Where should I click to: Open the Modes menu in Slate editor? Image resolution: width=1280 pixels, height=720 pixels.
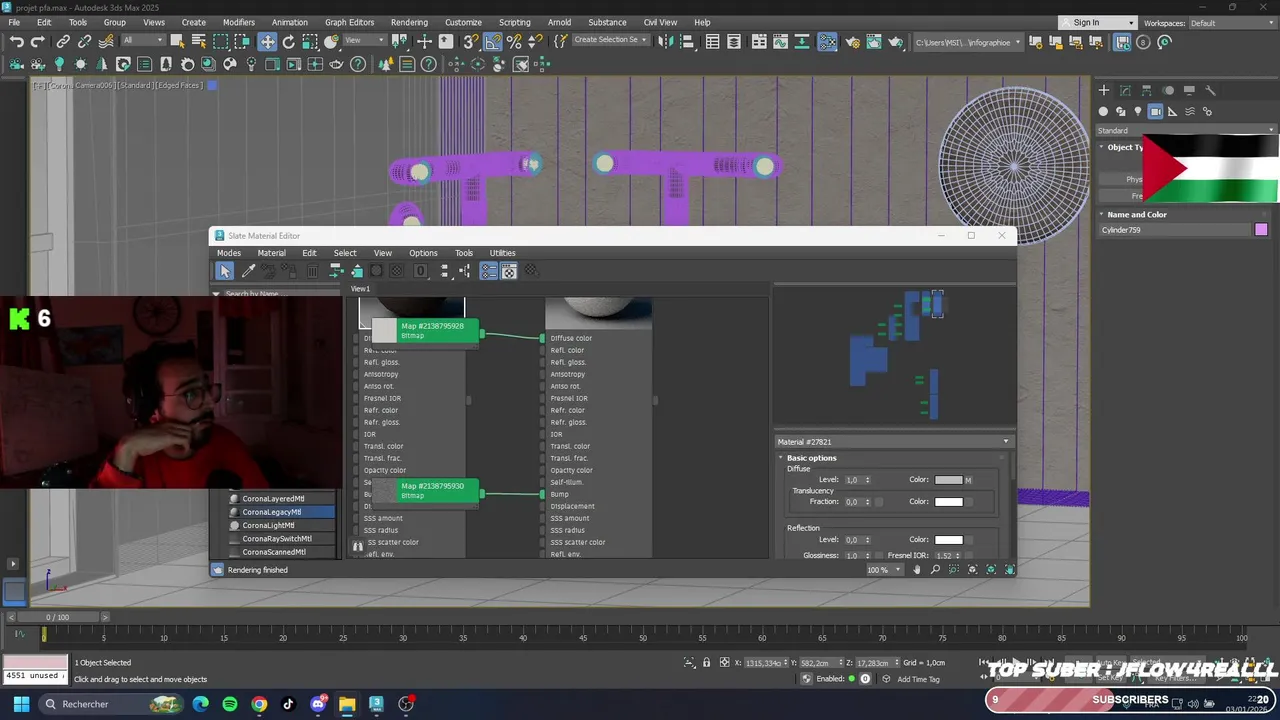point(229,253)
